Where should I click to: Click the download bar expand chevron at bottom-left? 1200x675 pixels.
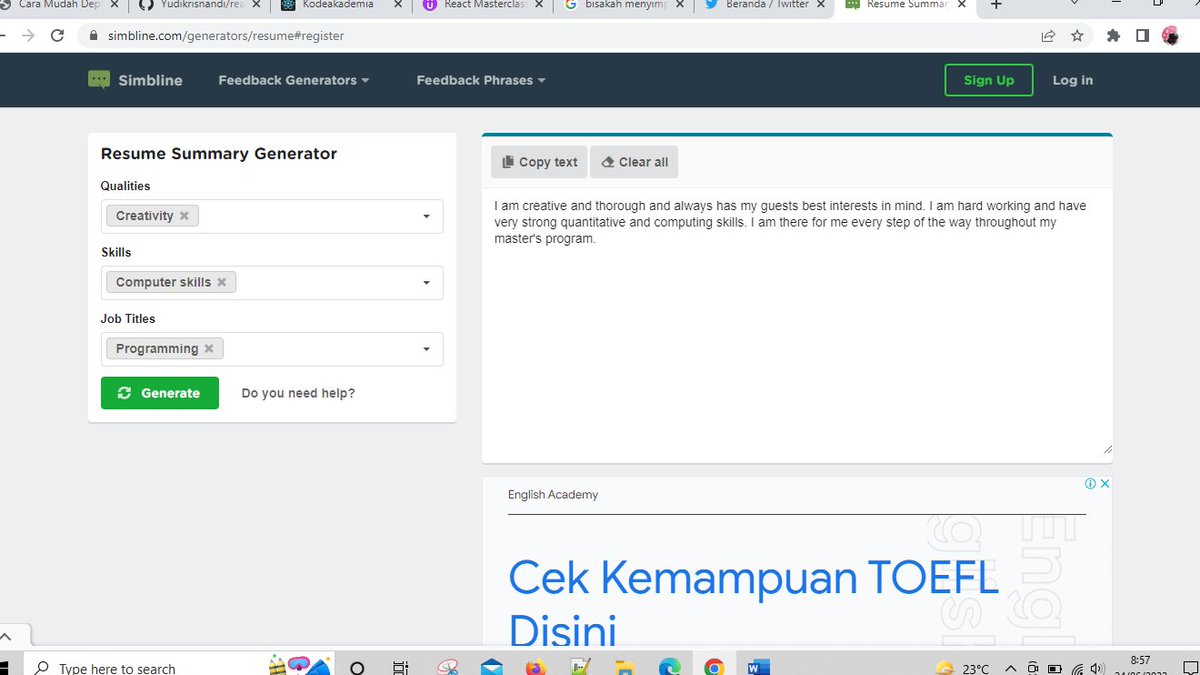(x=5, y=636)
